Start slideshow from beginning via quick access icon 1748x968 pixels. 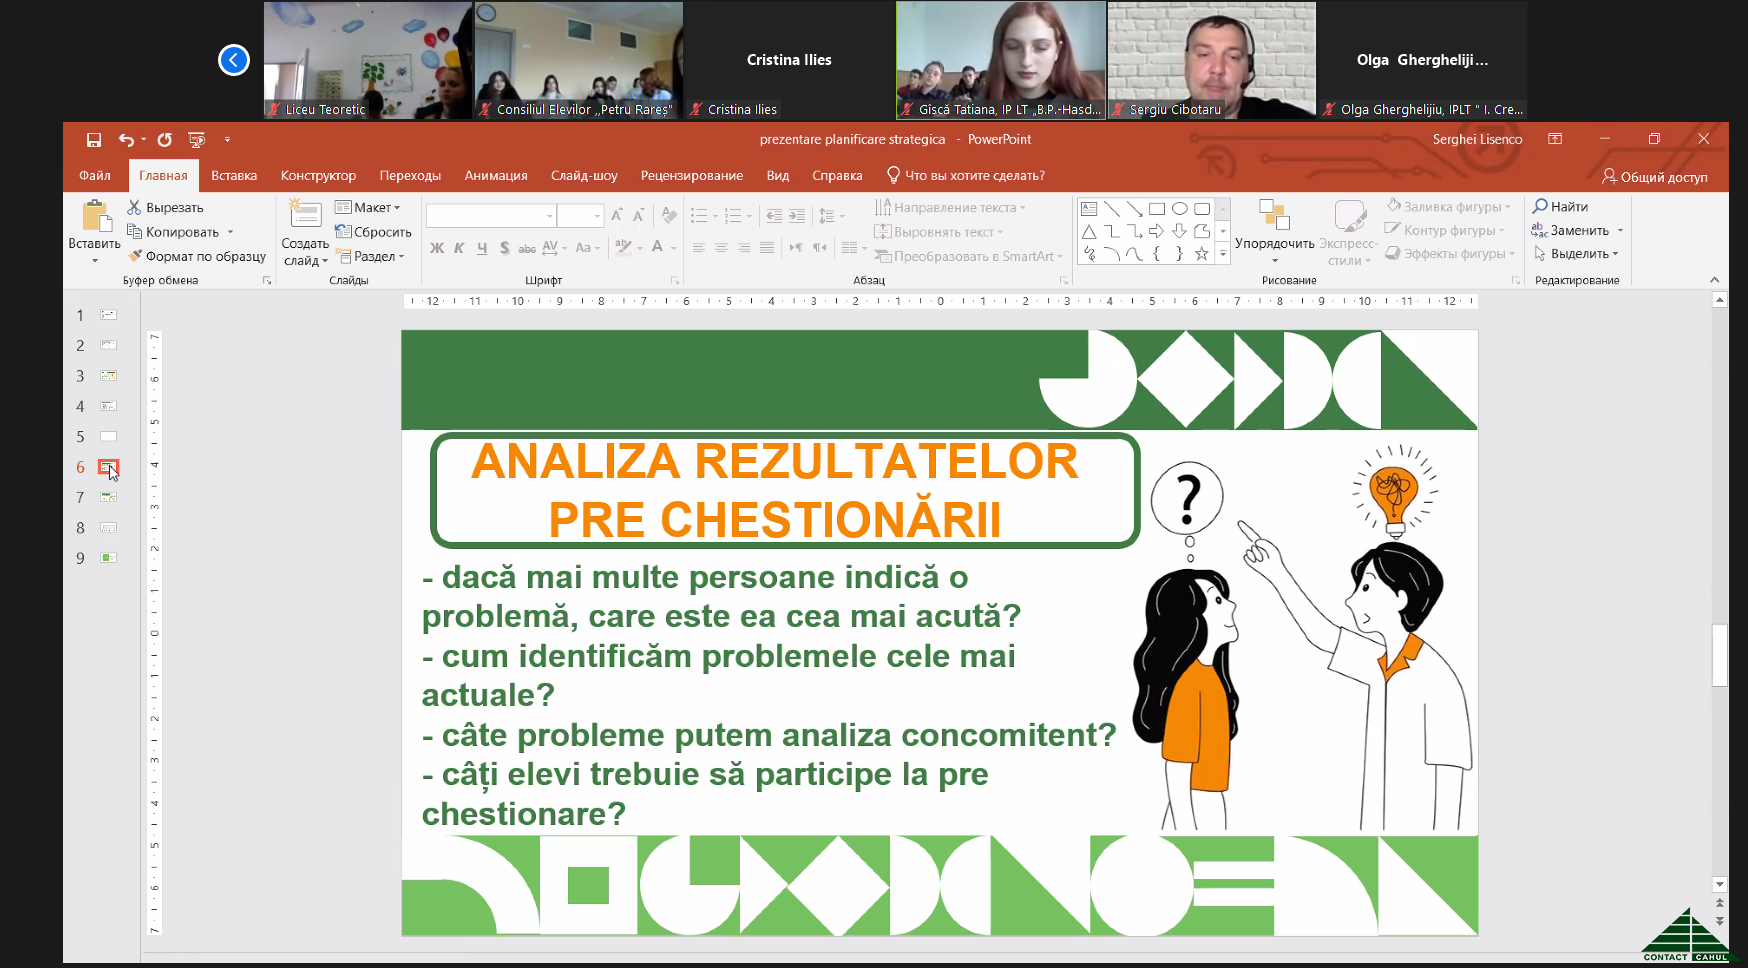coord(197,140)
